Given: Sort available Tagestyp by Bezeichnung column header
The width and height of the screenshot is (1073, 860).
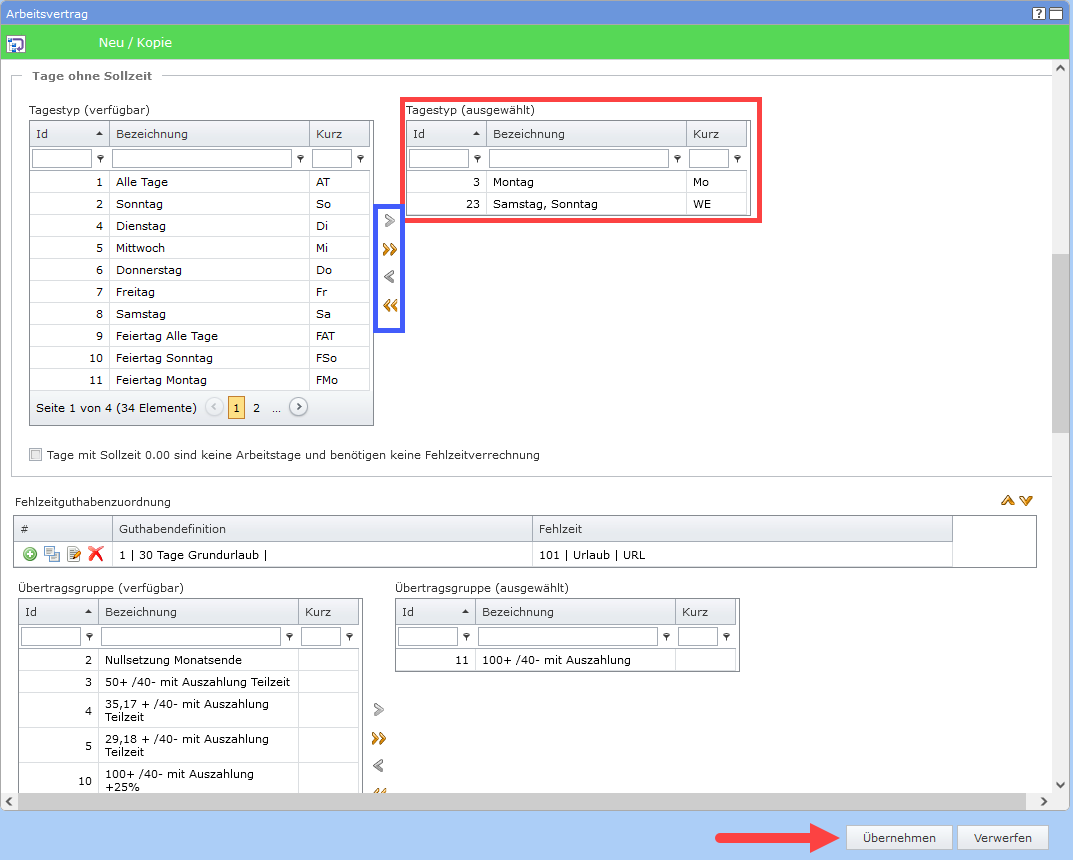Looking at the screenshot, I should pos(210,134).
